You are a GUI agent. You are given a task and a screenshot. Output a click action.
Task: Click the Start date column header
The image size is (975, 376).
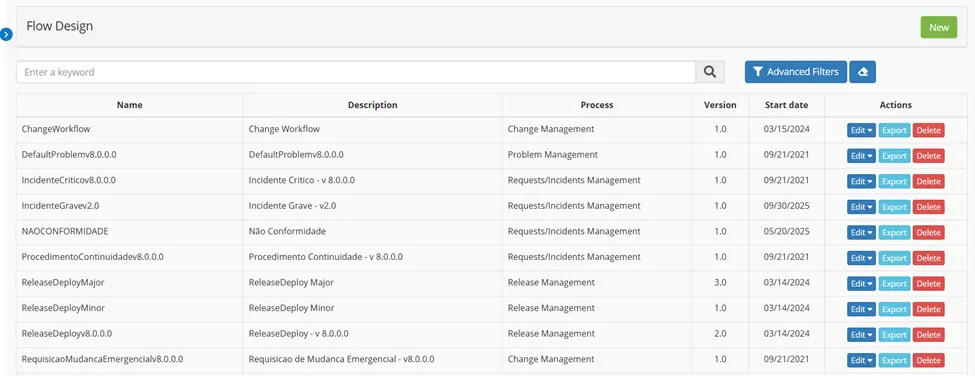[787, 105]
